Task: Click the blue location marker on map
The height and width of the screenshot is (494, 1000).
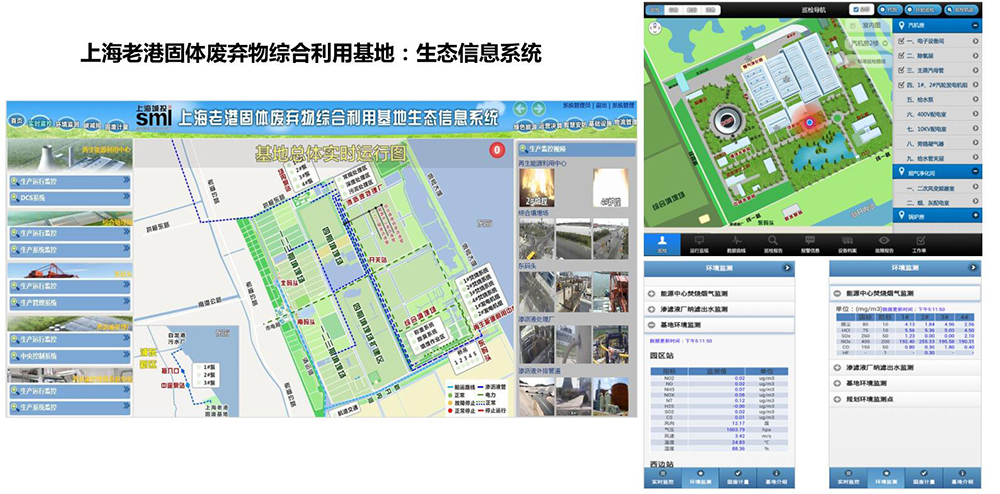Action: [x=808, y=123]
